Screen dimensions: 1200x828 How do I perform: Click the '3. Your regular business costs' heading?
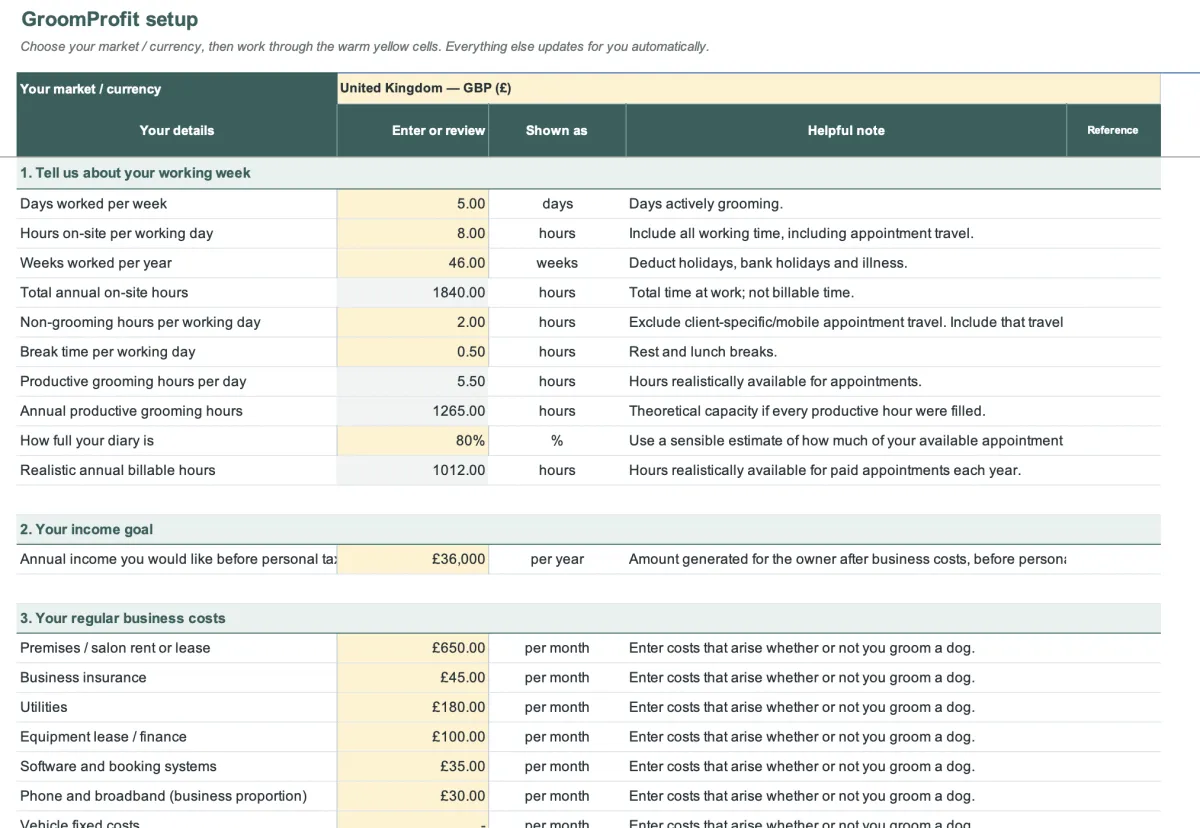click(123, 619)
